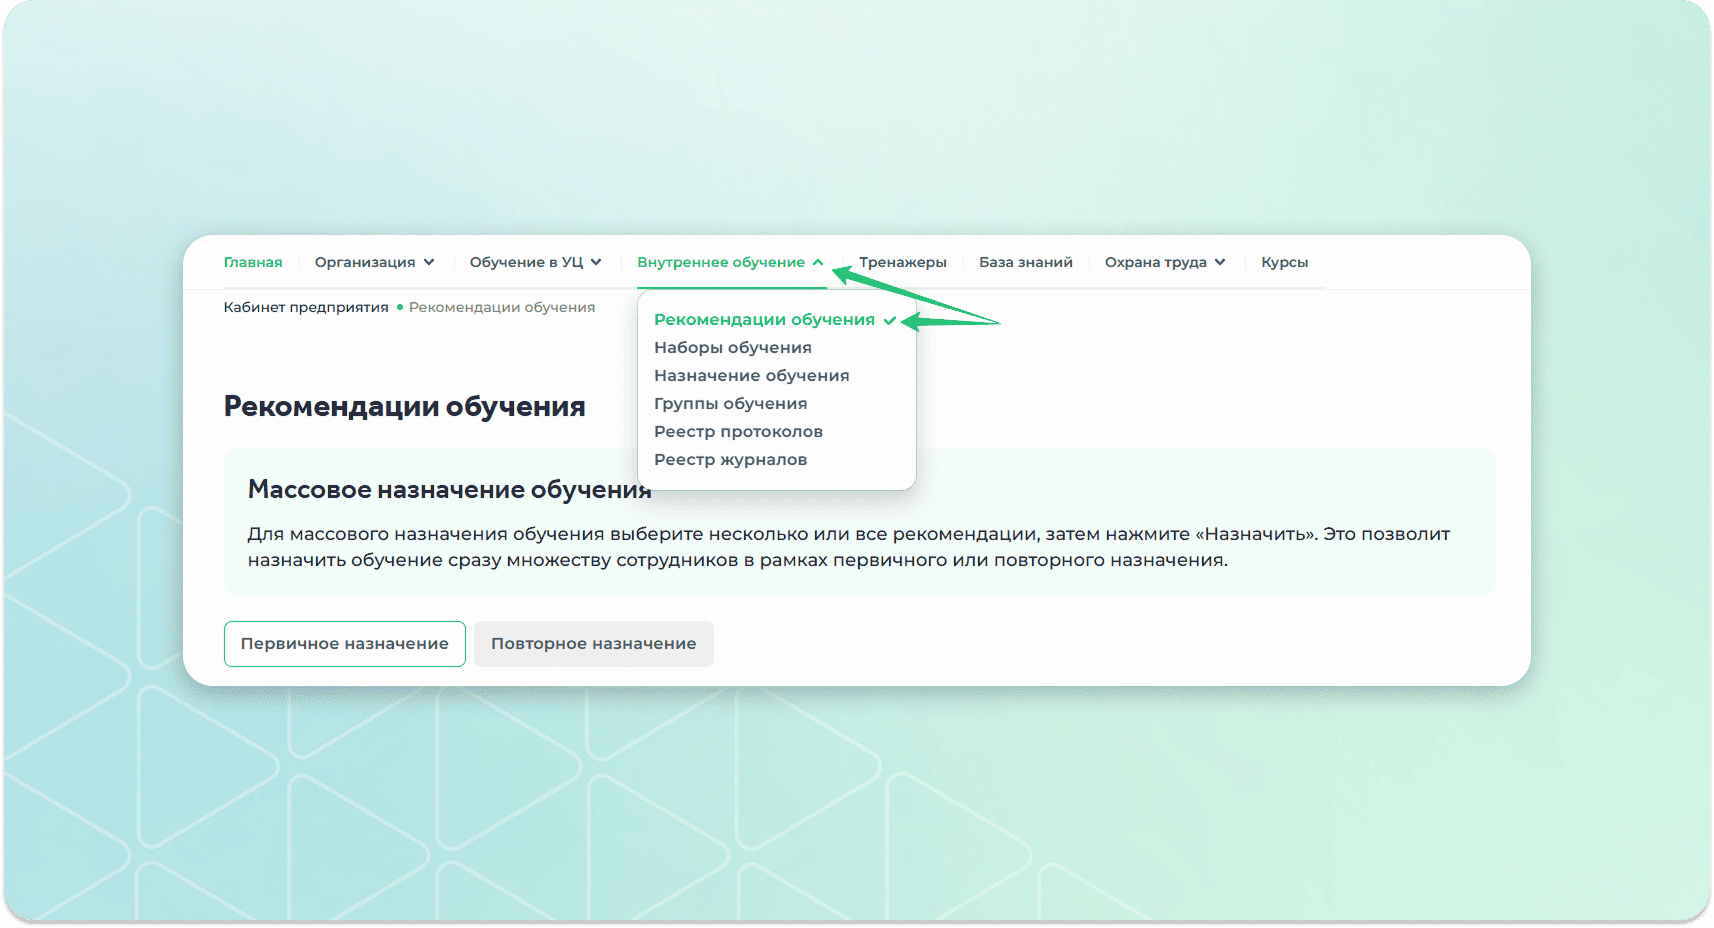Open Реестр журналов menu entry
The height and width of the screenshot is (928, 1714).
(730, 460)
